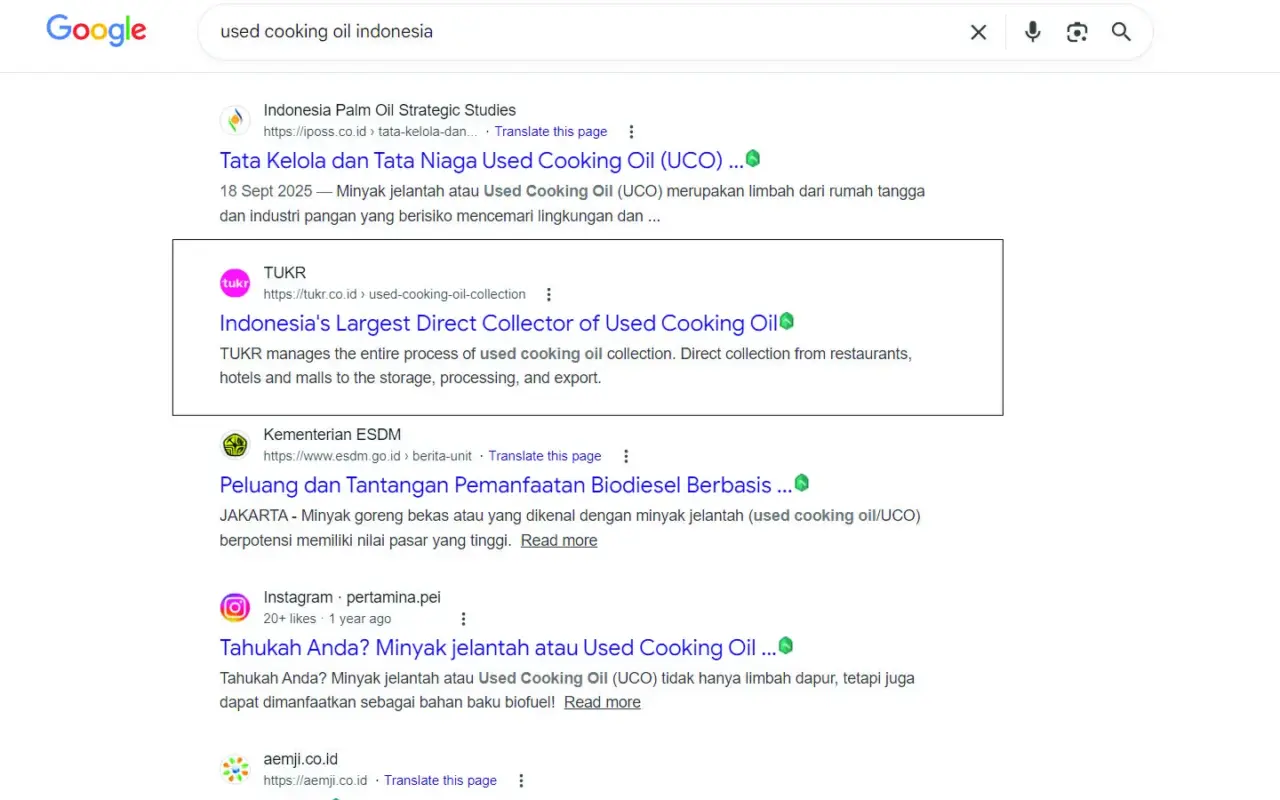
Task: Click the green eco leaf beside TUKR title
Action: coord(787,322)
